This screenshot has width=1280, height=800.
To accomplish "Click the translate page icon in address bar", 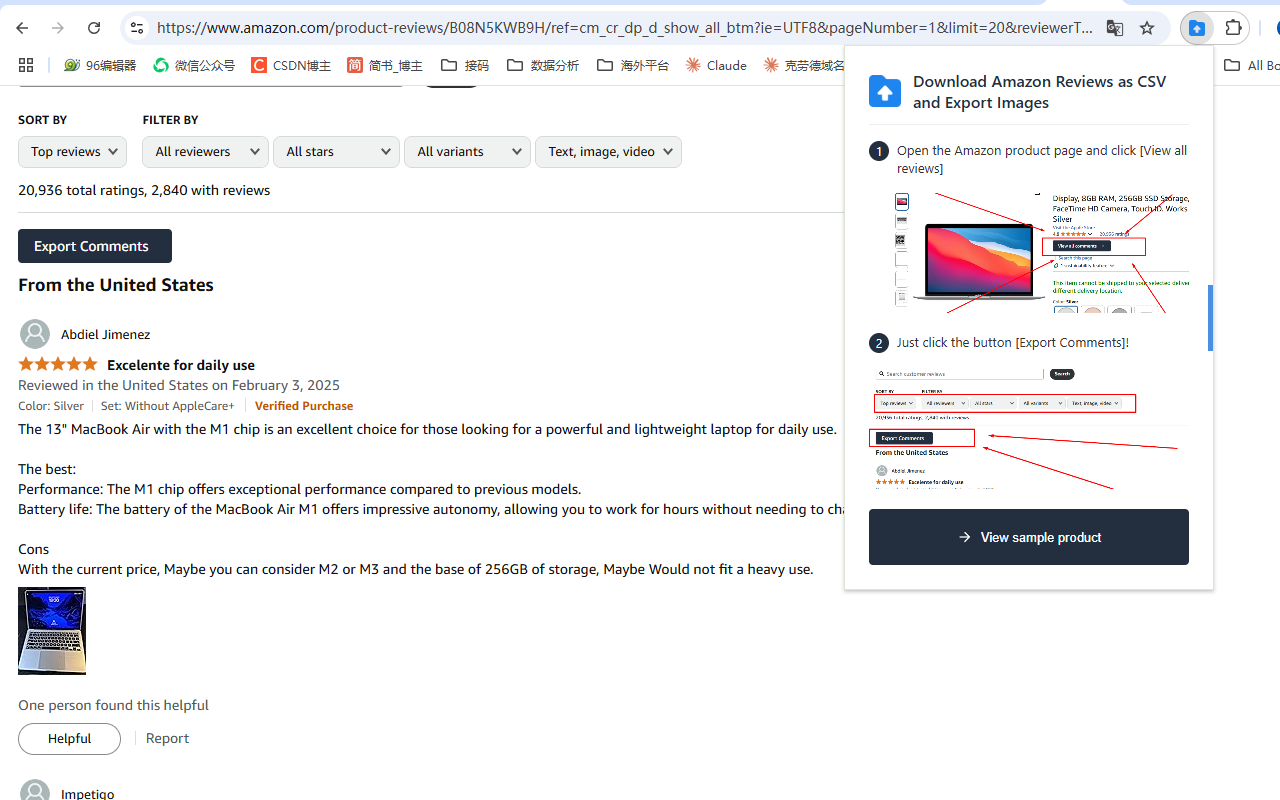I will (x=1115, y=28).
